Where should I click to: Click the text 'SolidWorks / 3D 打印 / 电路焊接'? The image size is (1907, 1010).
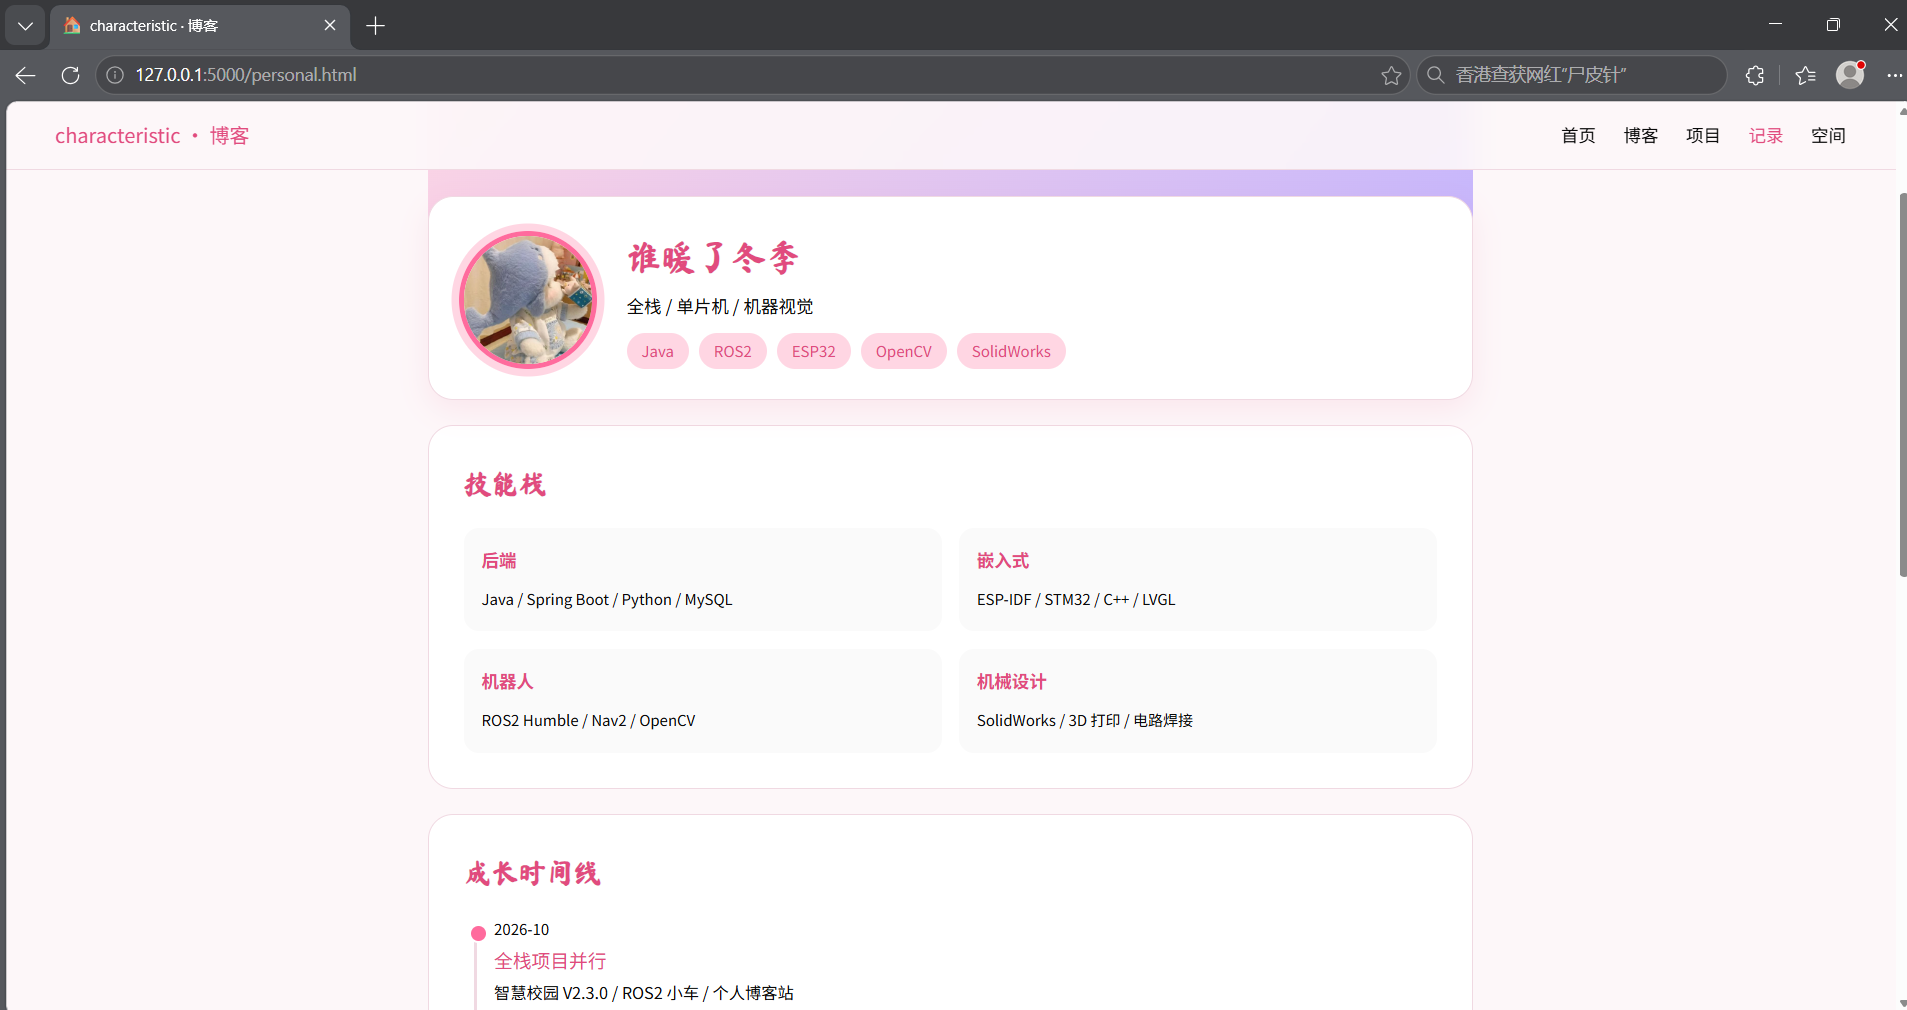[1085, 721]
